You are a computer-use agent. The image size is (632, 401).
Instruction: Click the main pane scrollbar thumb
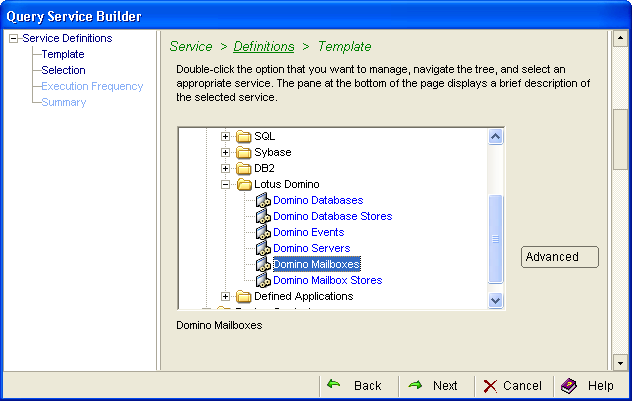click(x=620, y=140)
